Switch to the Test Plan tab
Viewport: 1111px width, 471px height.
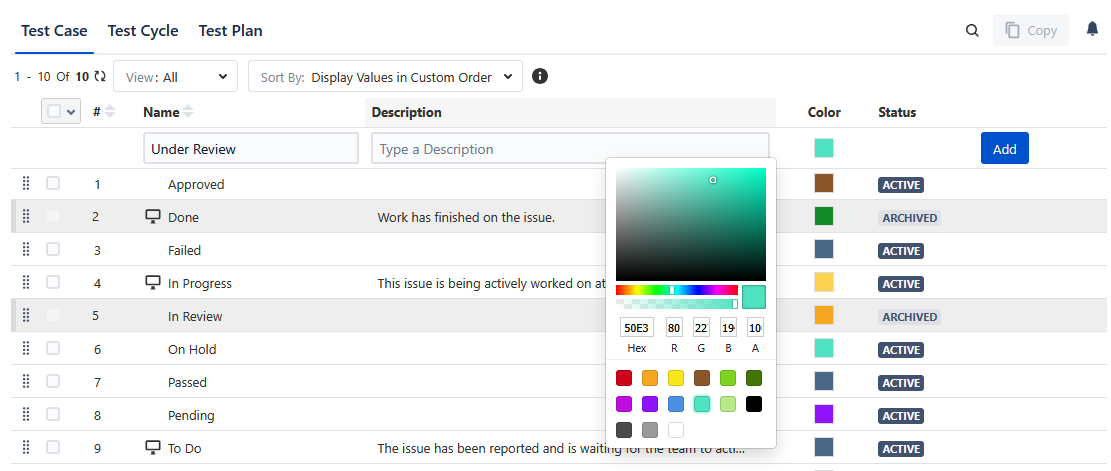[x=230, y=30]
